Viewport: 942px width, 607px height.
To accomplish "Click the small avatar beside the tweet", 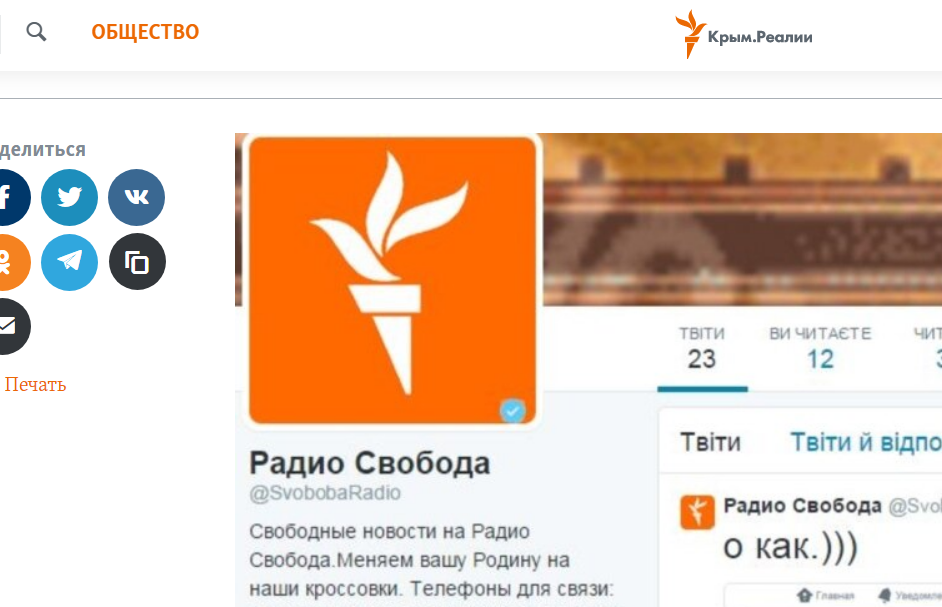I will (x=697, y=512).
